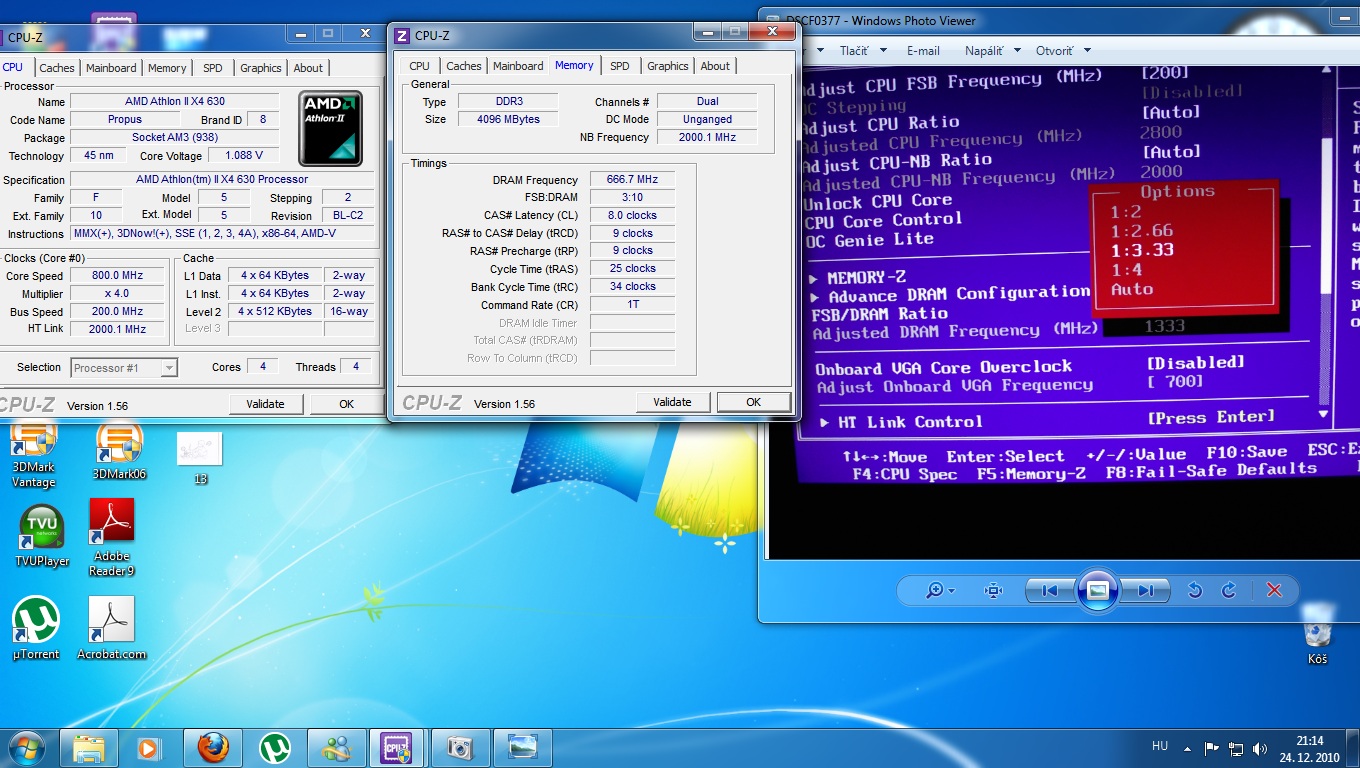
Task: Open Graphics tab in Memory CPU-Z window
Action: (x=668, y=66)
